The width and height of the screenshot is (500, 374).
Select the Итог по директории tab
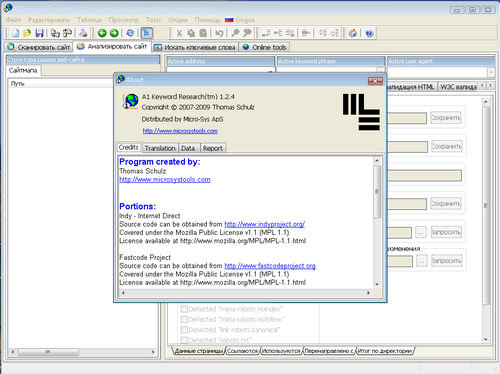tap(385, 351)
